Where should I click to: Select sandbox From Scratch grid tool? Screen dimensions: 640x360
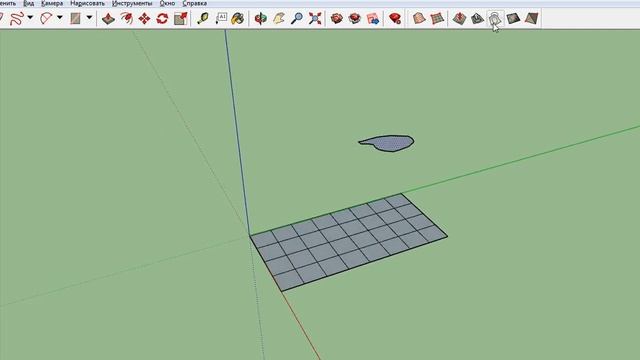coord(437,18)
